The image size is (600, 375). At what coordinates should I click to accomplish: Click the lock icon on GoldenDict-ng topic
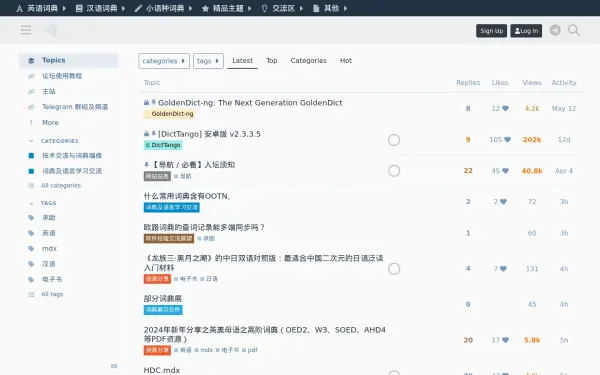(146, 102)
